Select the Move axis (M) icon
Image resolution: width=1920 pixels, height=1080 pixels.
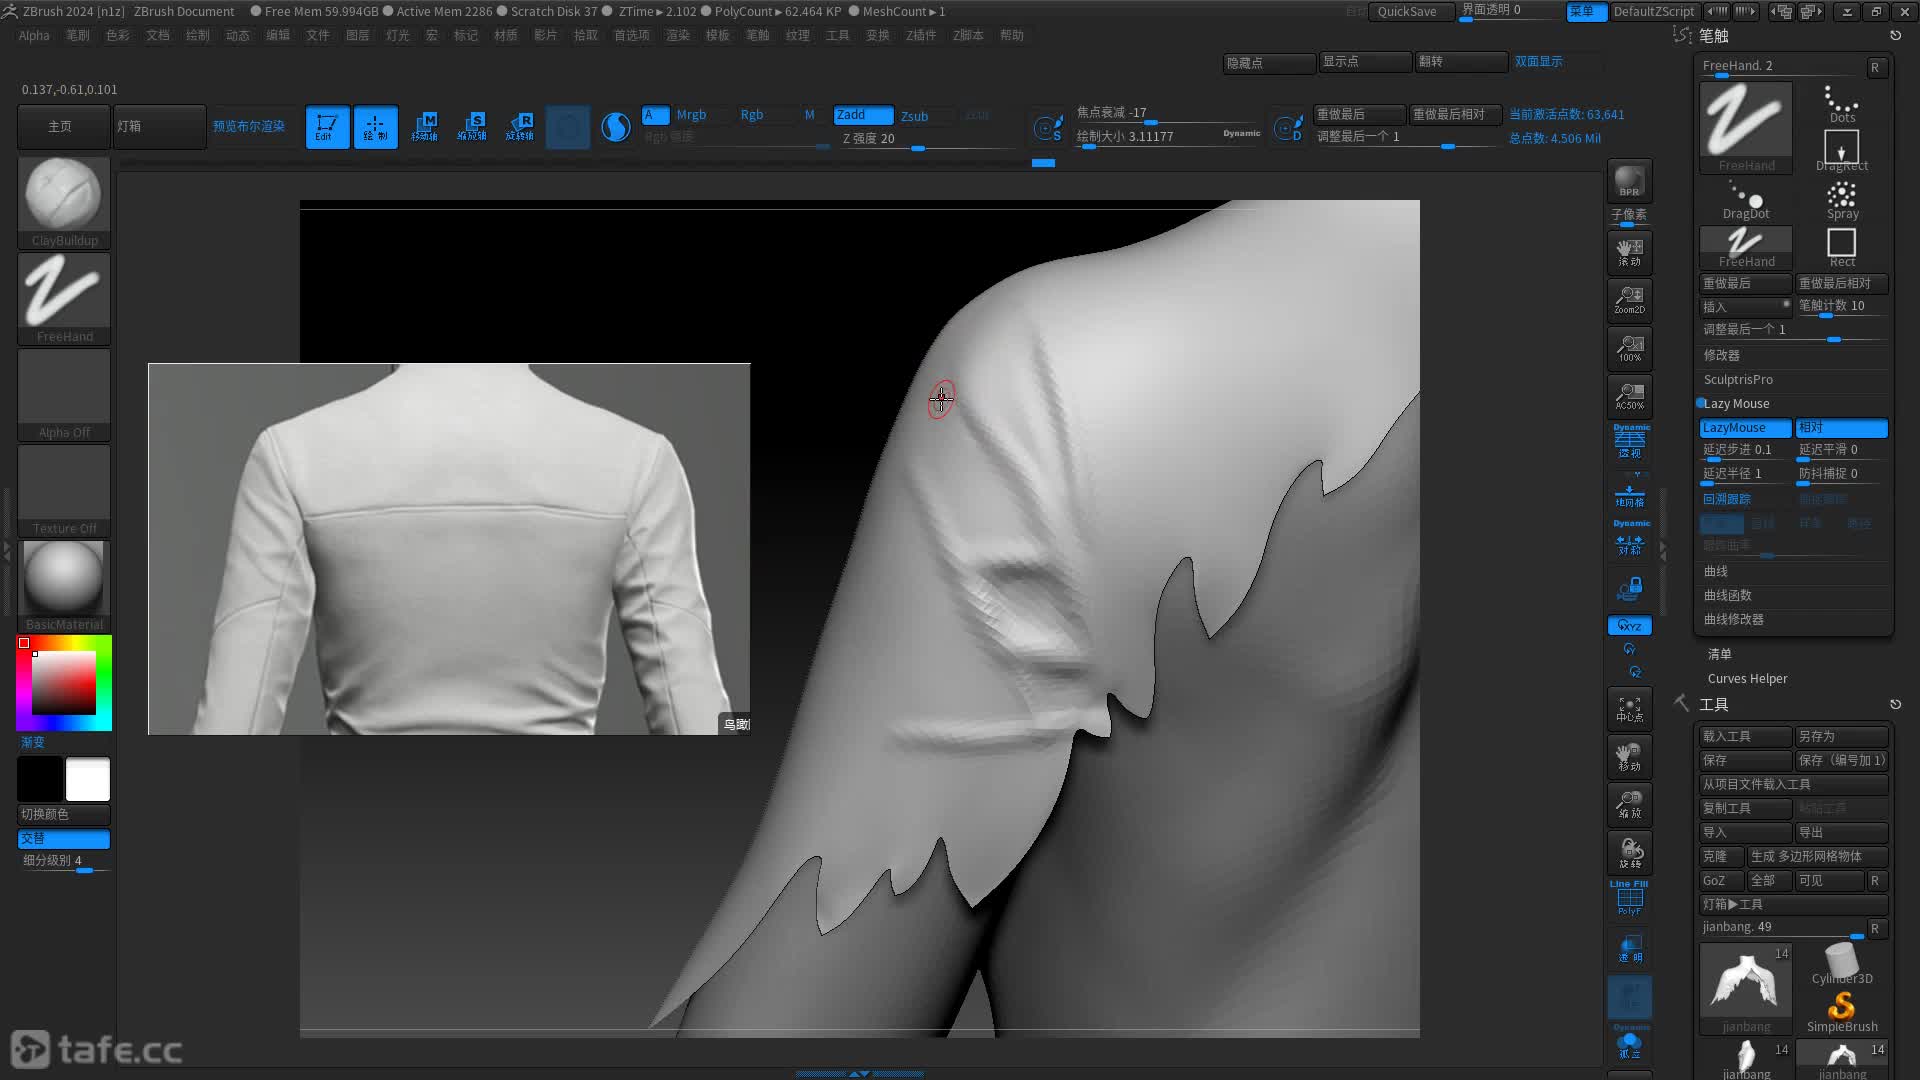click(424, 127)
